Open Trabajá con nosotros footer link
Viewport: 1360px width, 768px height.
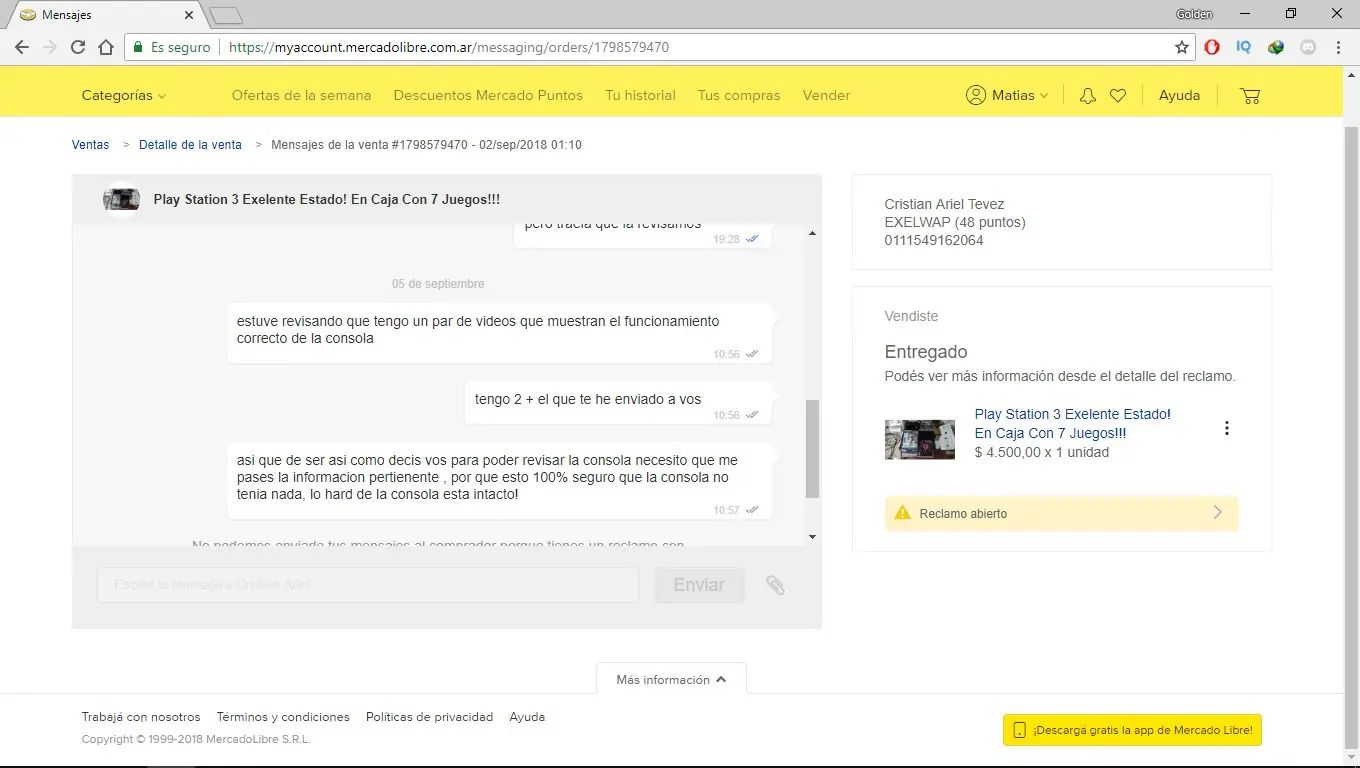pos(141,717)
